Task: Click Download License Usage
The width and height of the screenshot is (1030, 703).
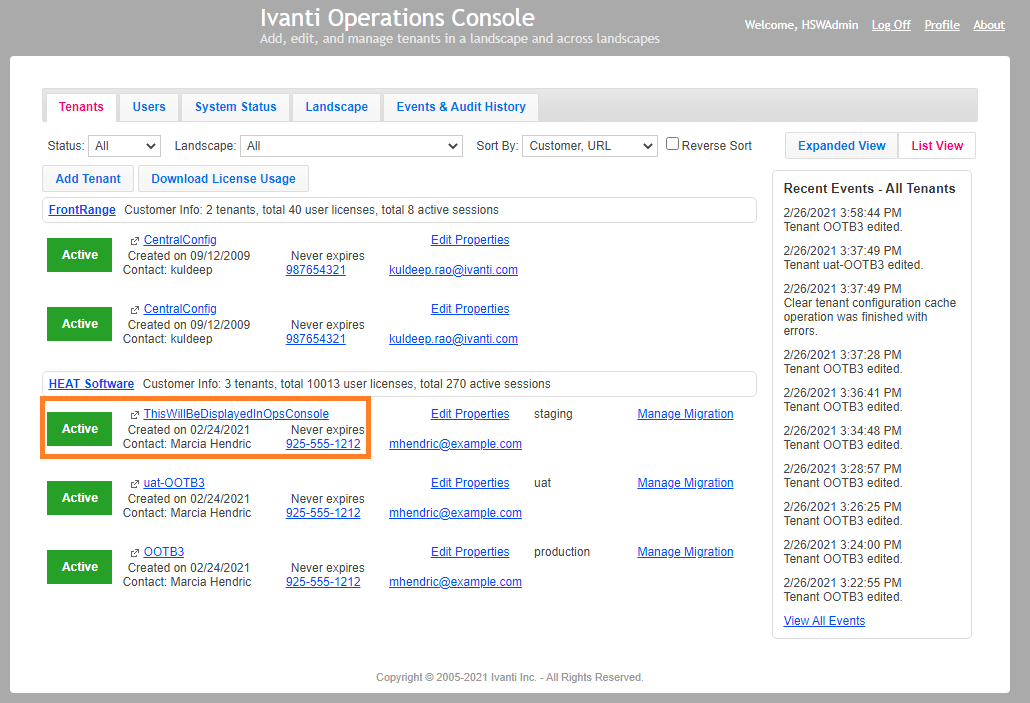Action: click(x=223, y=178)
